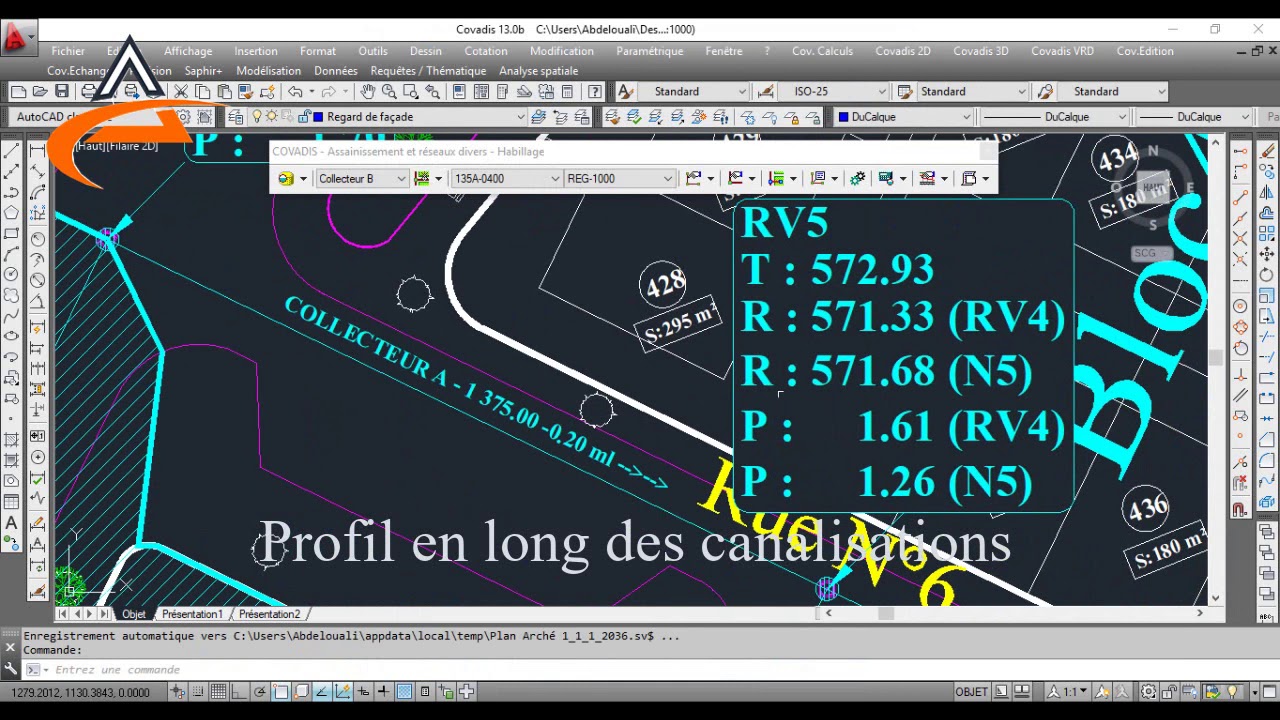Open the Properties palette icon
This screenshot has width=1280, height=720.
click(x=459, y=91)
